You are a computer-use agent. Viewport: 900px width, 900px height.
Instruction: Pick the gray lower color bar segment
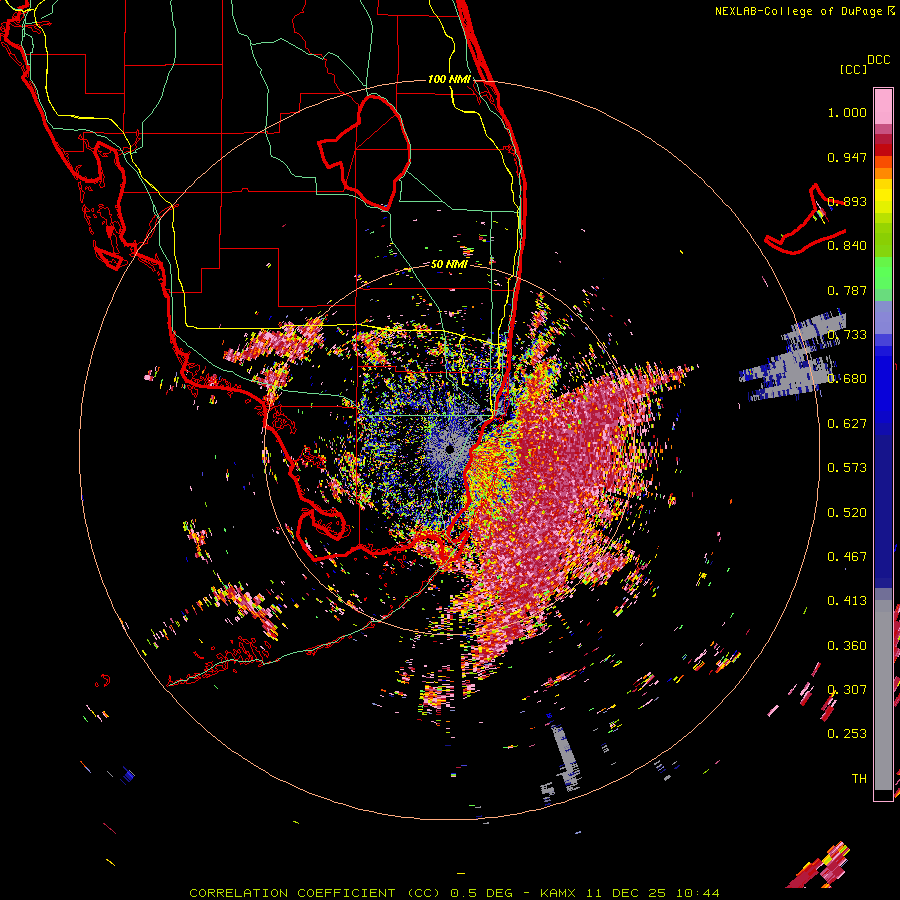(883, 695)
